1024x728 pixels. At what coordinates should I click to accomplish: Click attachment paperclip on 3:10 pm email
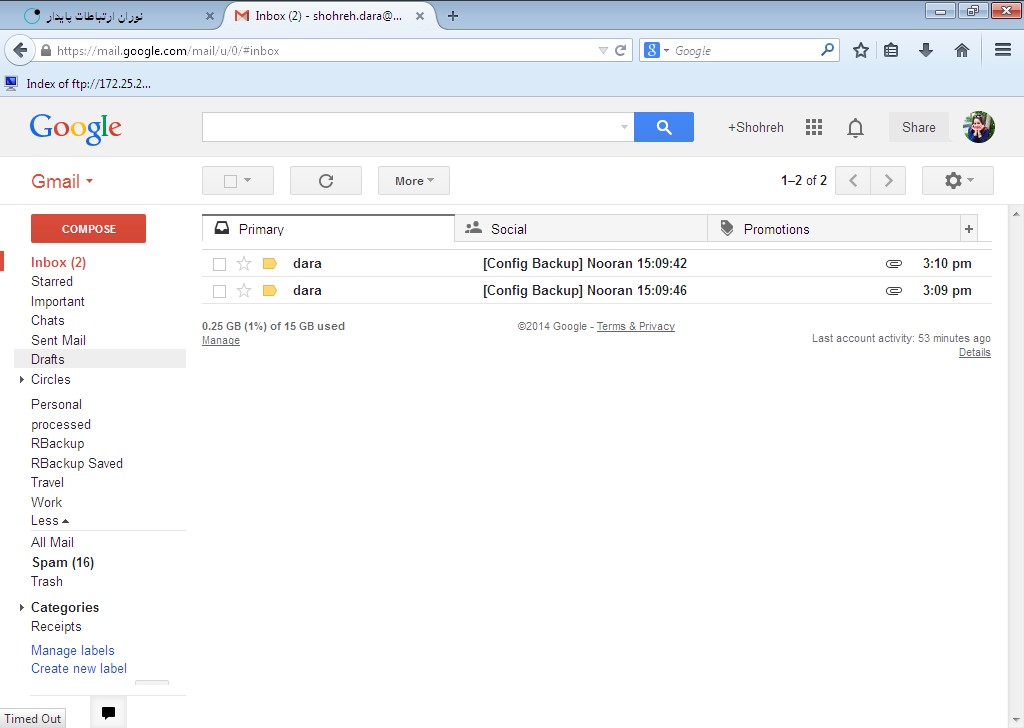(893, 264)
